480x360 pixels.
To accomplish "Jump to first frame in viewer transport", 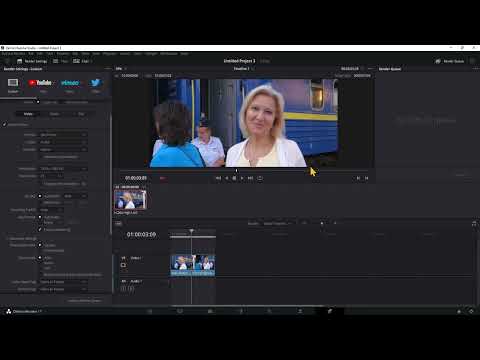I will tap(218, 178).
